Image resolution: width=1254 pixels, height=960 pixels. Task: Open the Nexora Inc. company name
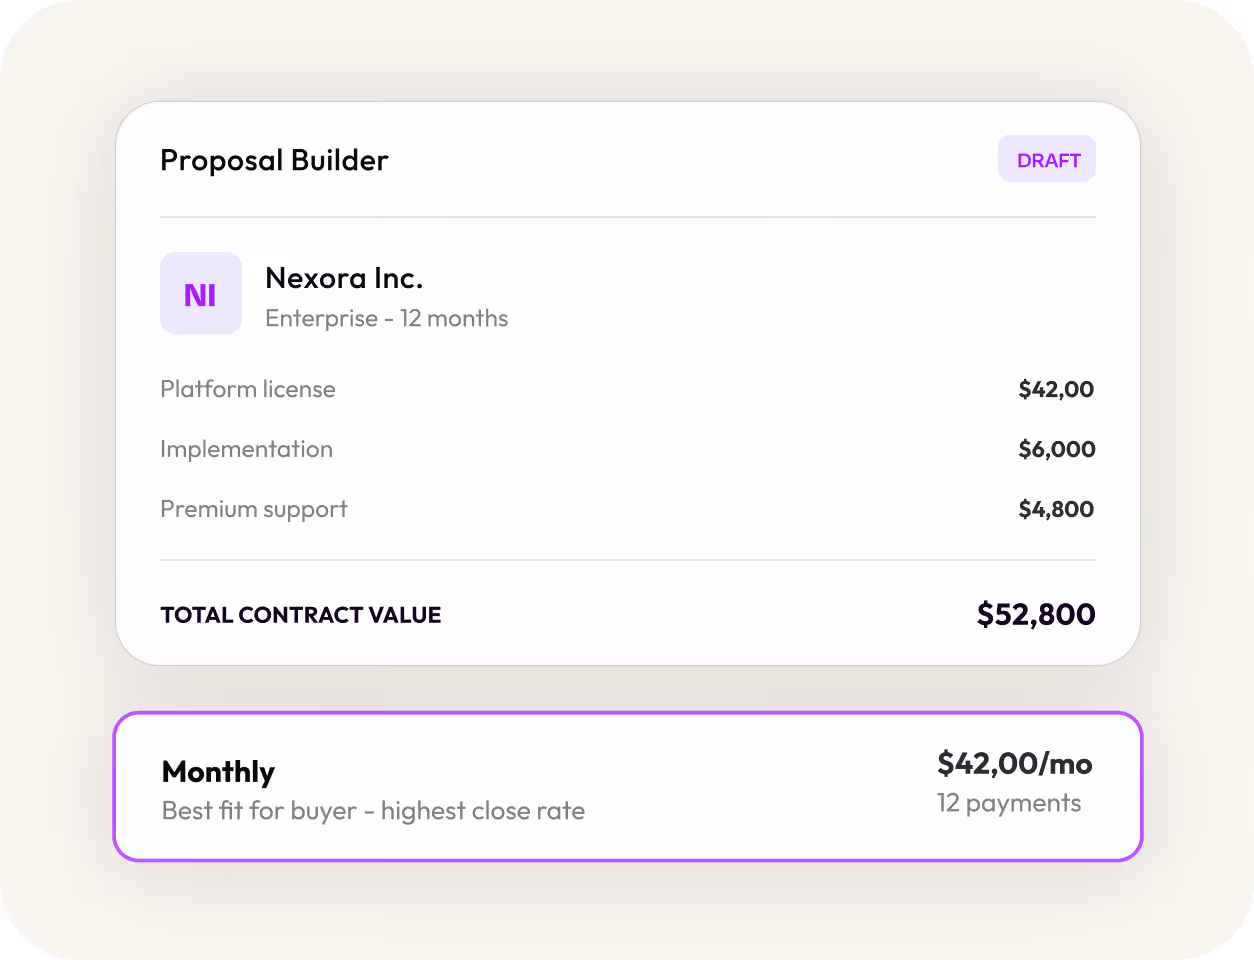click(344, 278)
